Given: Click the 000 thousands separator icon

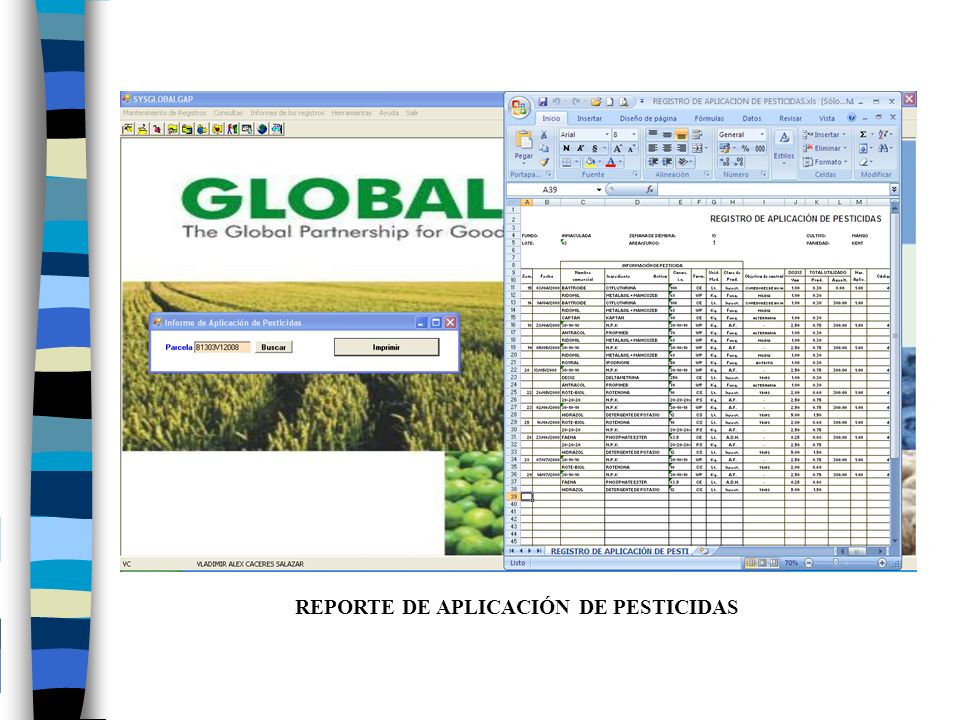Looking at the screenshot, I should coord(760,148).
